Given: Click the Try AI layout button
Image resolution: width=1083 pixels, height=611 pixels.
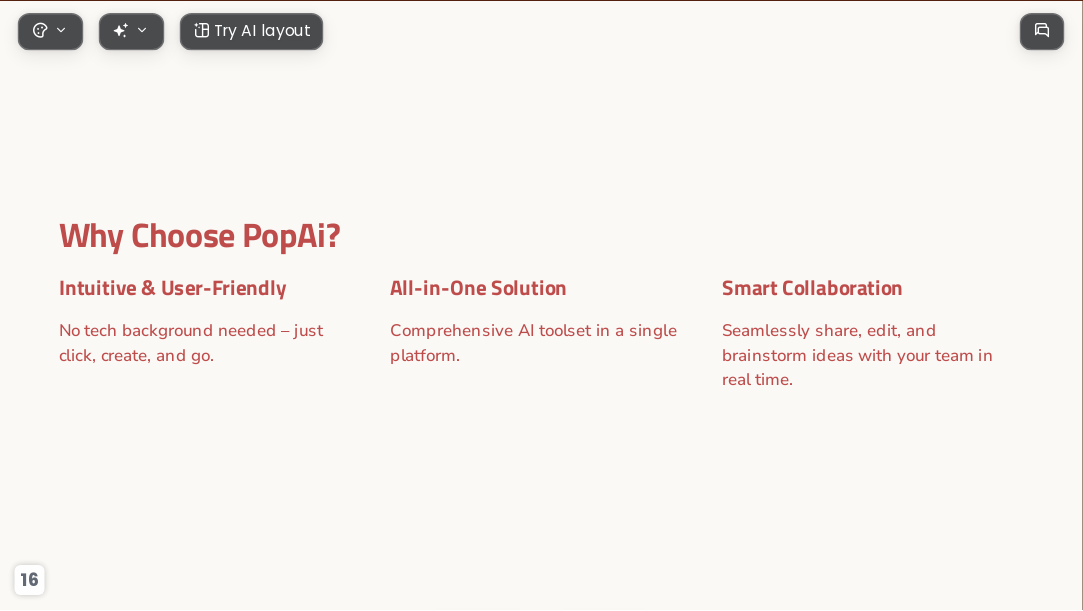Looking at the screenshot, I should tap(251, 31).
